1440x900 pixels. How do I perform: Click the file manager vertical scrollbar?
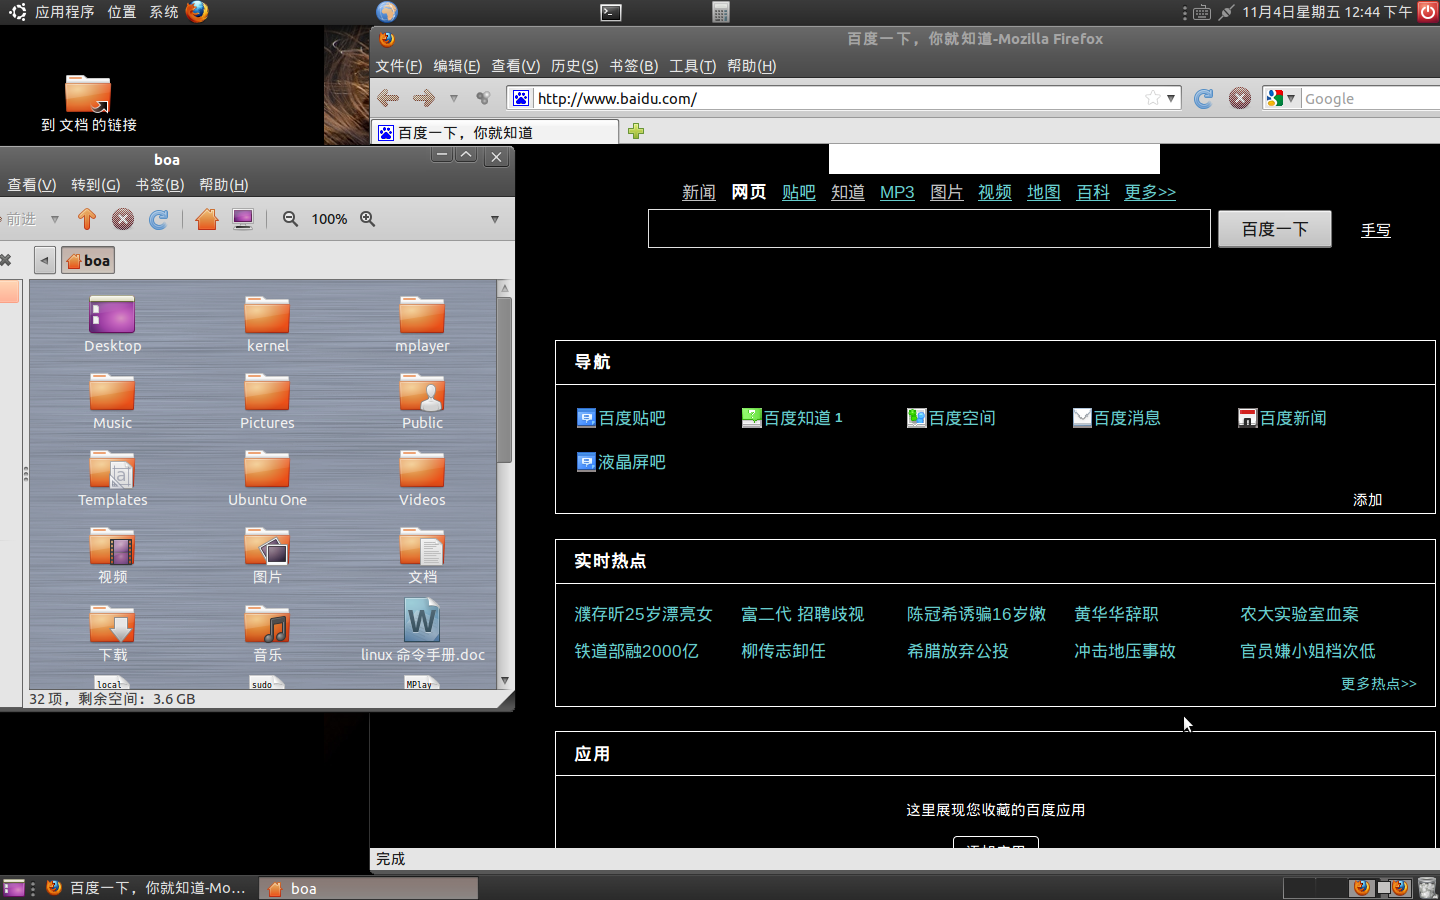pyautogui.click(x=505, y=380)
